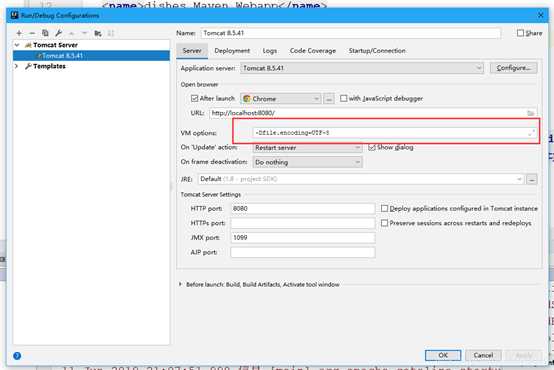Screen dimensions: 554x370
Task: Click the Move into new folder icon
Action: pyautogui.click(x=98, y=33)
